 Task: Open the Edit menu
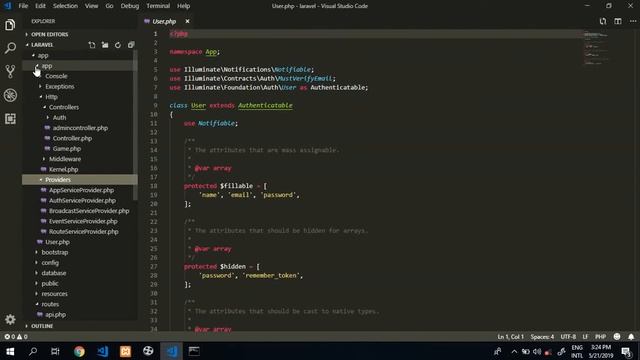[x=40, y=6]
